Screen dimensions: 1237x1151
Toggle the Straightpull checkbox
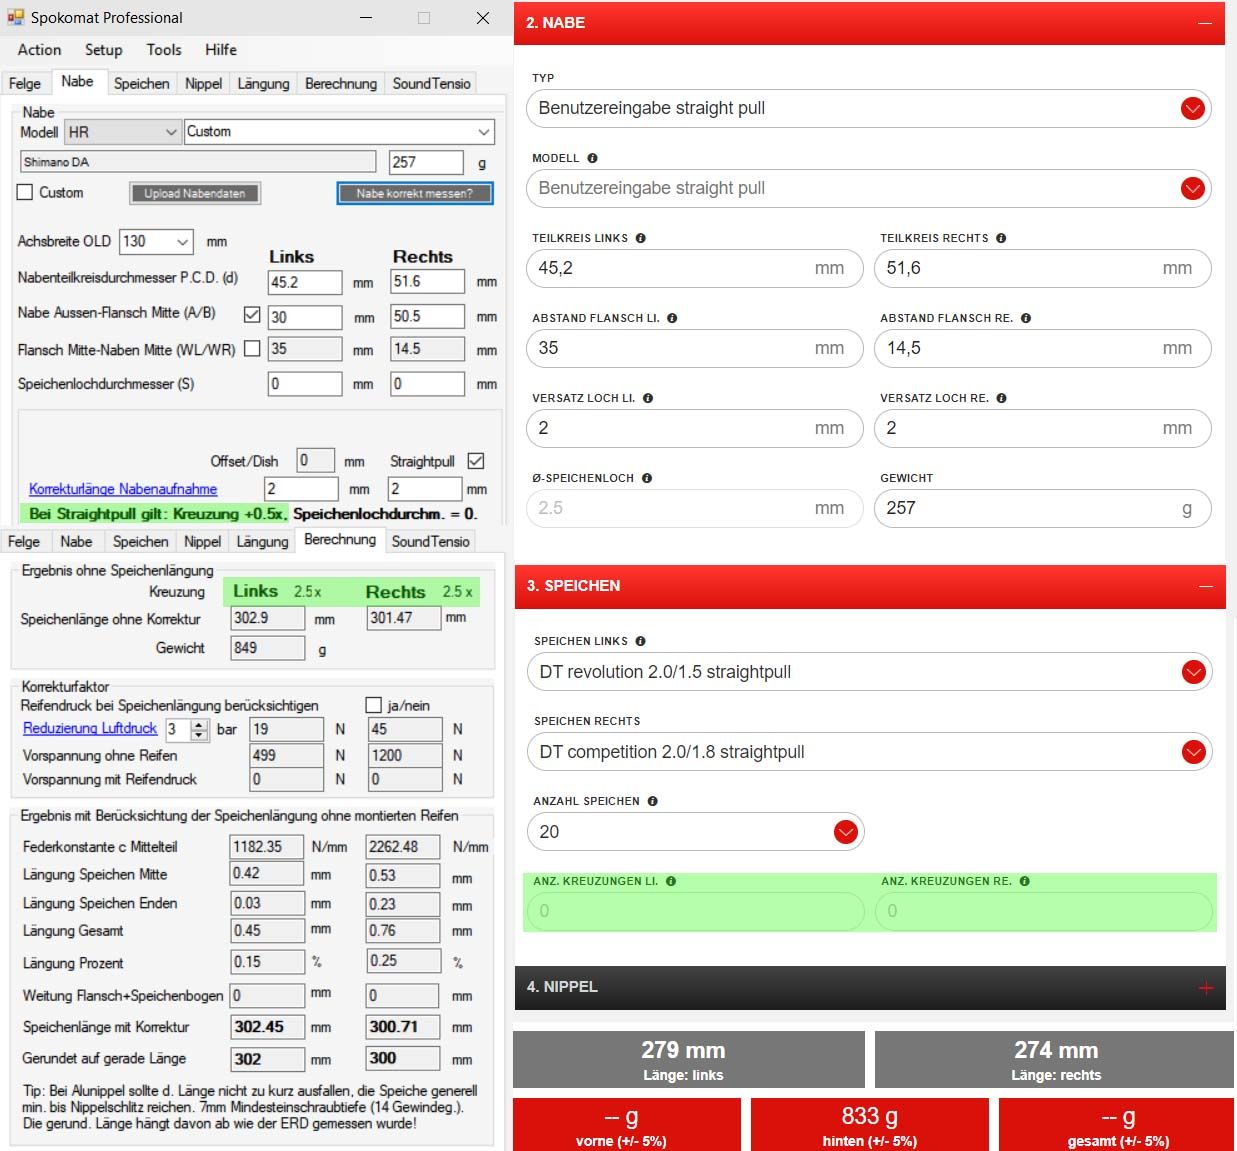(476, 461)
